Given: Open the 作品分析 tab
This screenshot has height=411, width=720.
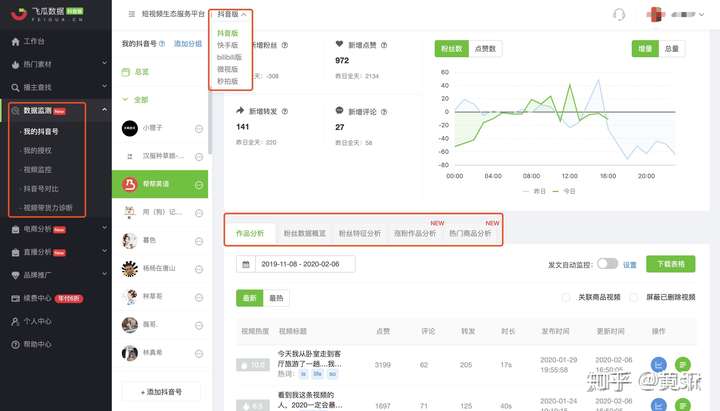Looking at the screenshot, I should 250,233.
